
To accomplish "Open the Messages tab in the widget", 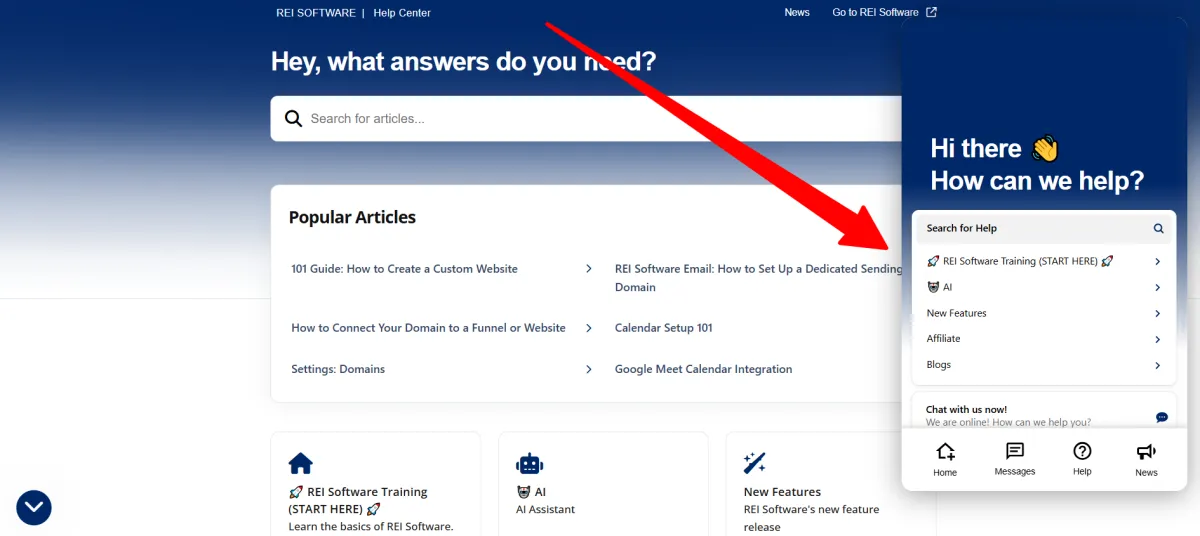I will [x=1015, y=460].
